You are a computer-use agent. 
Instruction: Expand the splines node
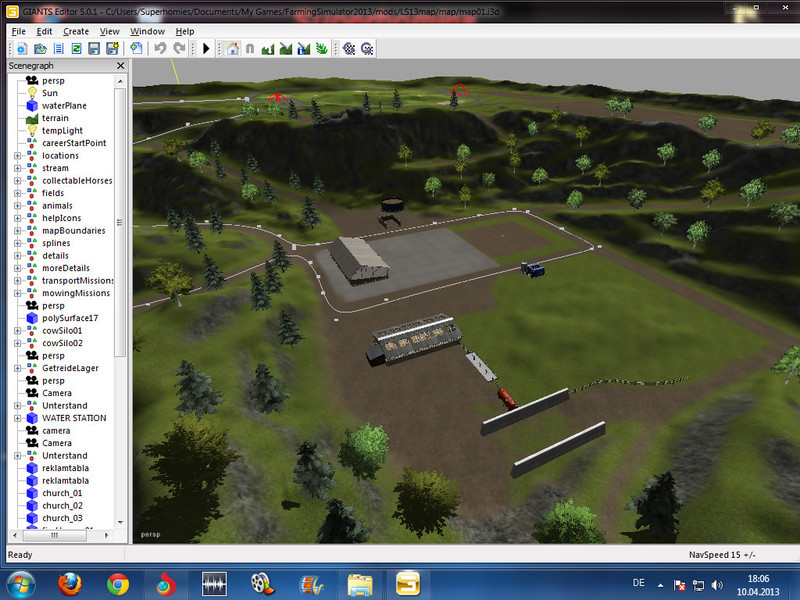(x=17, y=243)
